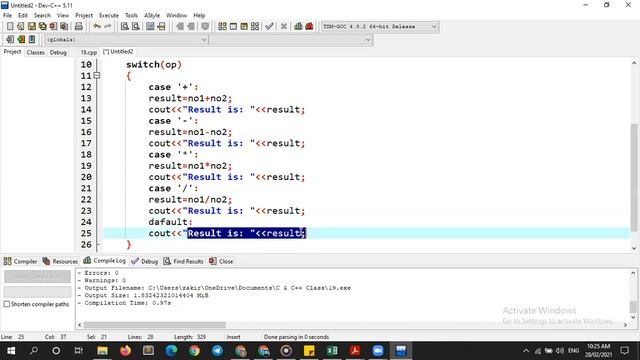640x360 pixels.
Task: Click the green arrow icon in second toolbar row
Action: 21,40
